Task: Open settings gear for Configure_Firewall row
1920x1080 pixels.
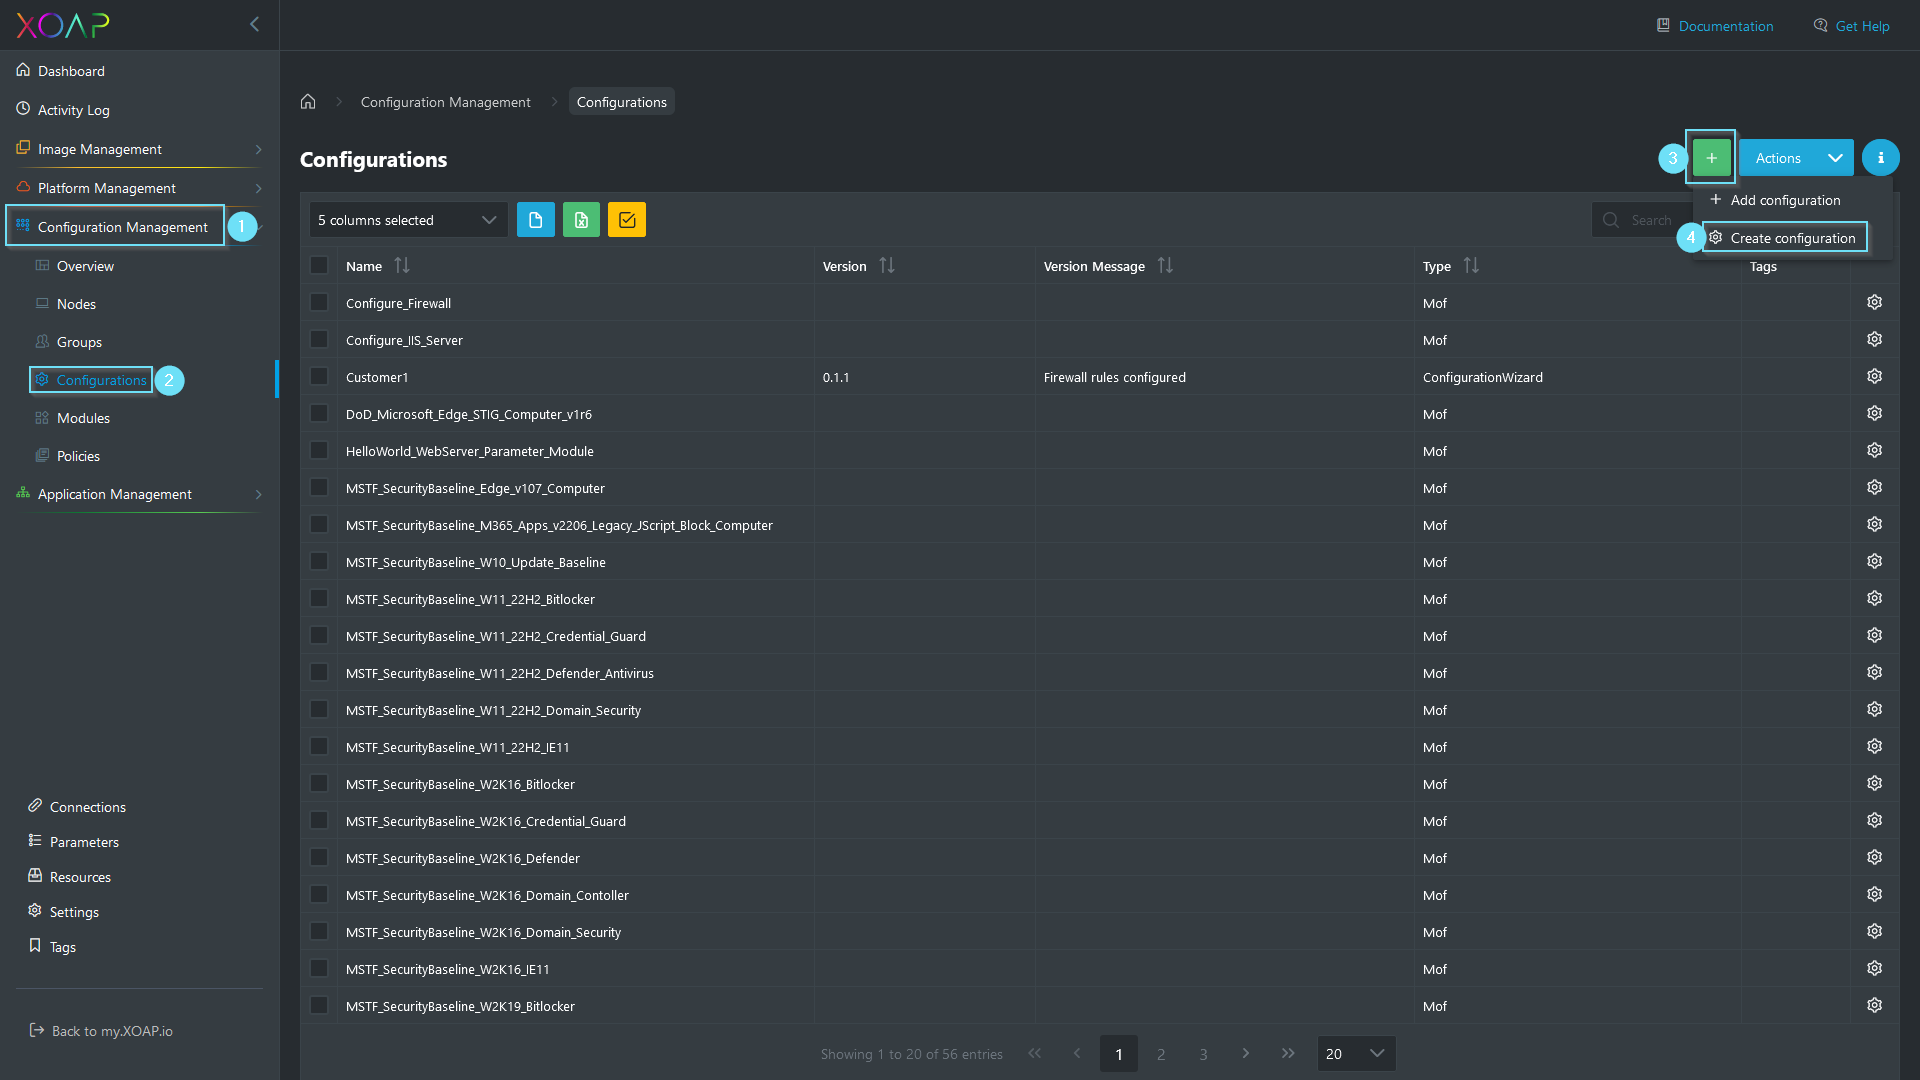Action: click(x=1874, y=302)
